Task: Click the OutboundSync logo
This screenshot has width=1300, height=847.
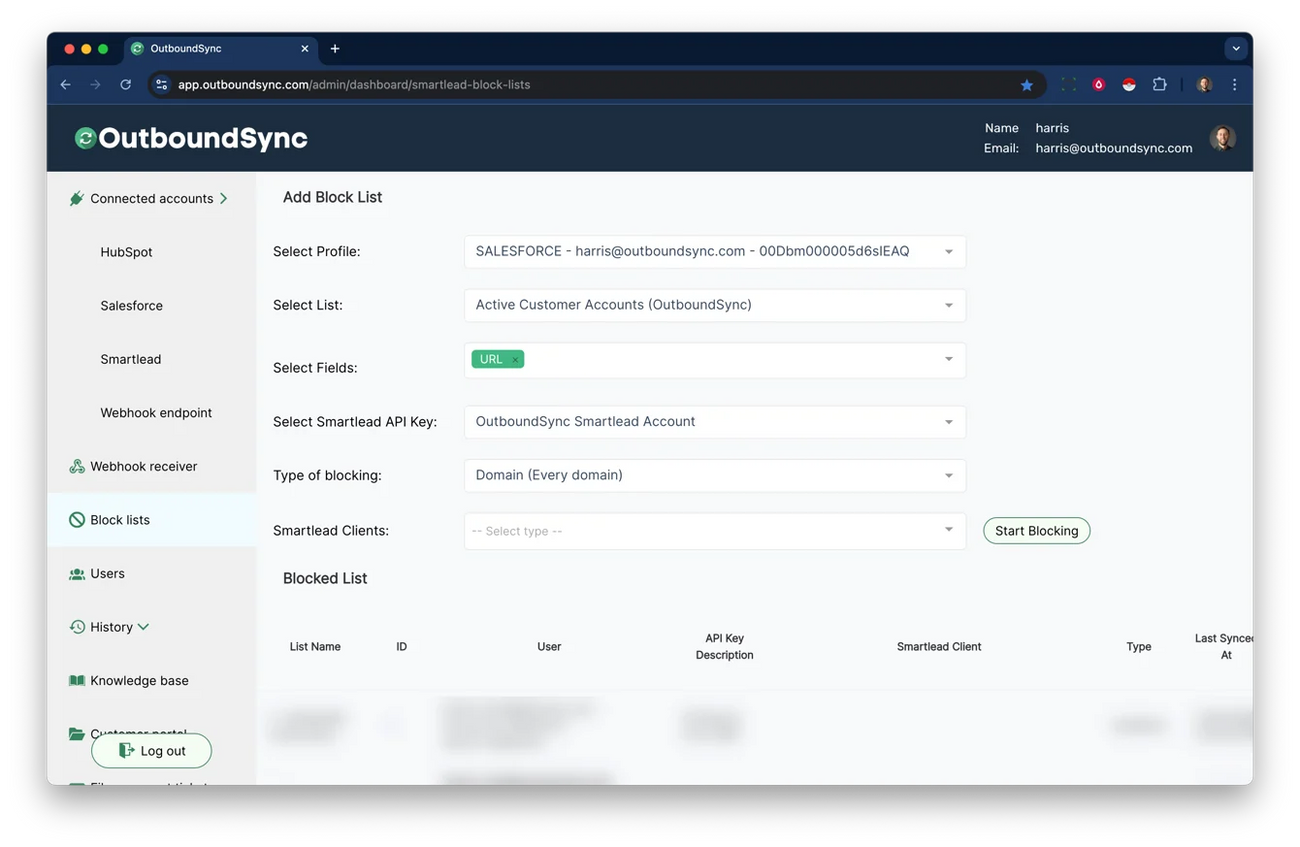Action: click(x=189, y=137)
